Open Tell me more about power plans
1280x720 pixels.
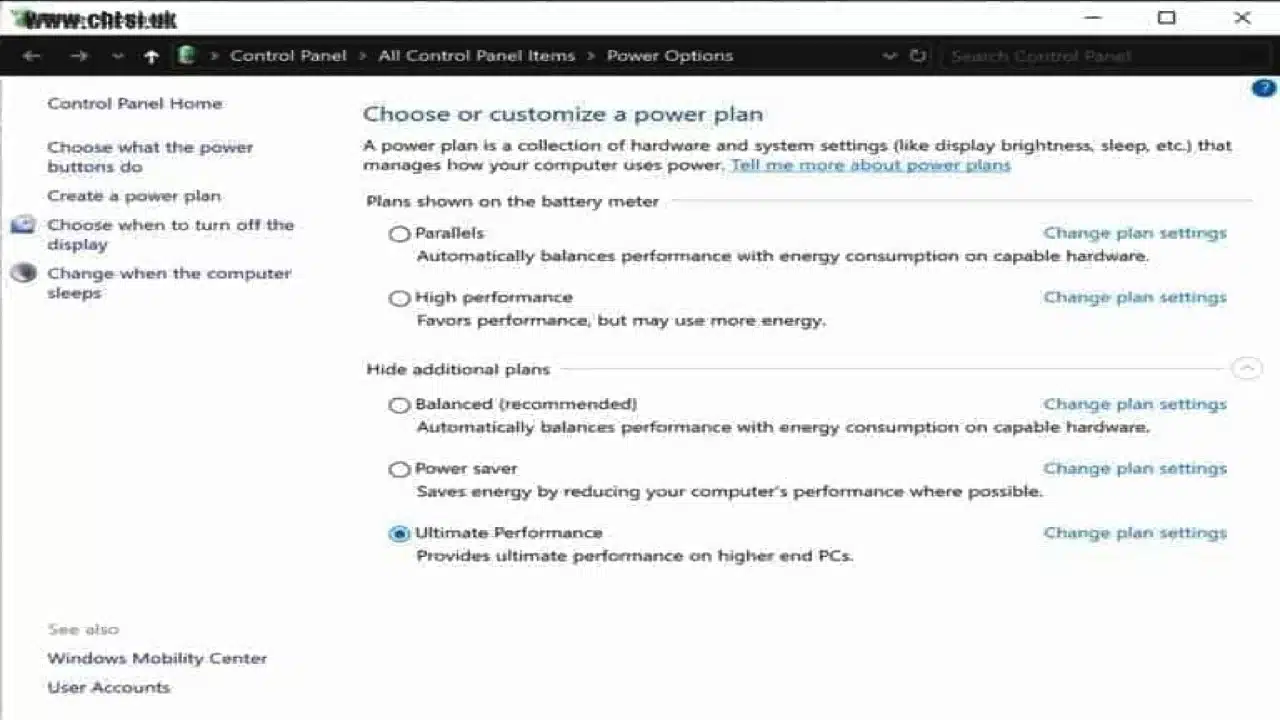pos(870,165)
